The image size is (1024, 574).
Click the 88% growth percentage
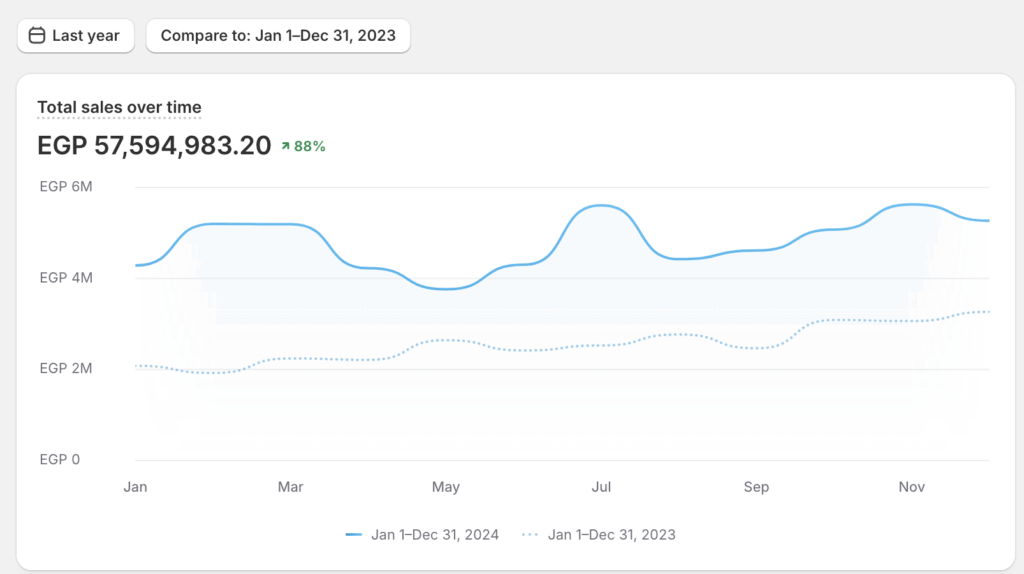pyautogui.click(x=309, y=146)
